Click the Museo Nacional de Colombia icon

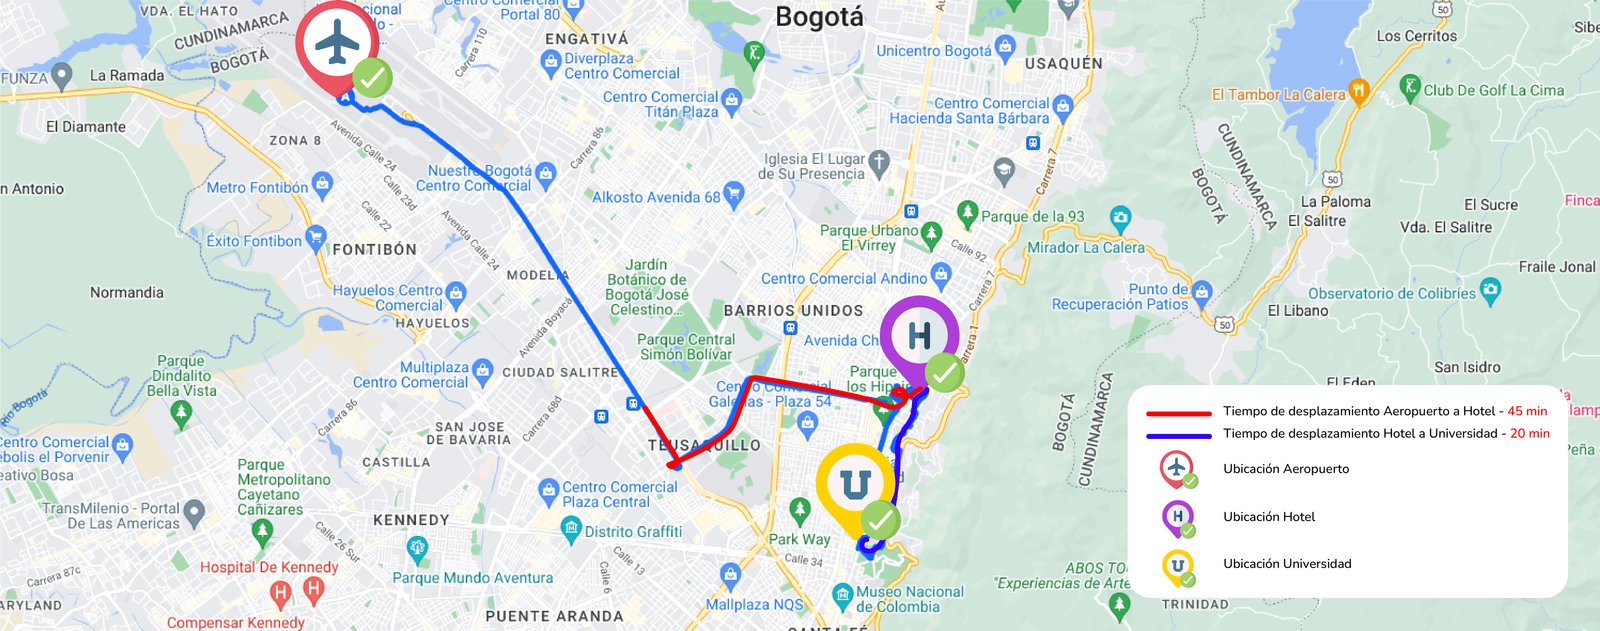(x=843, y=596)
